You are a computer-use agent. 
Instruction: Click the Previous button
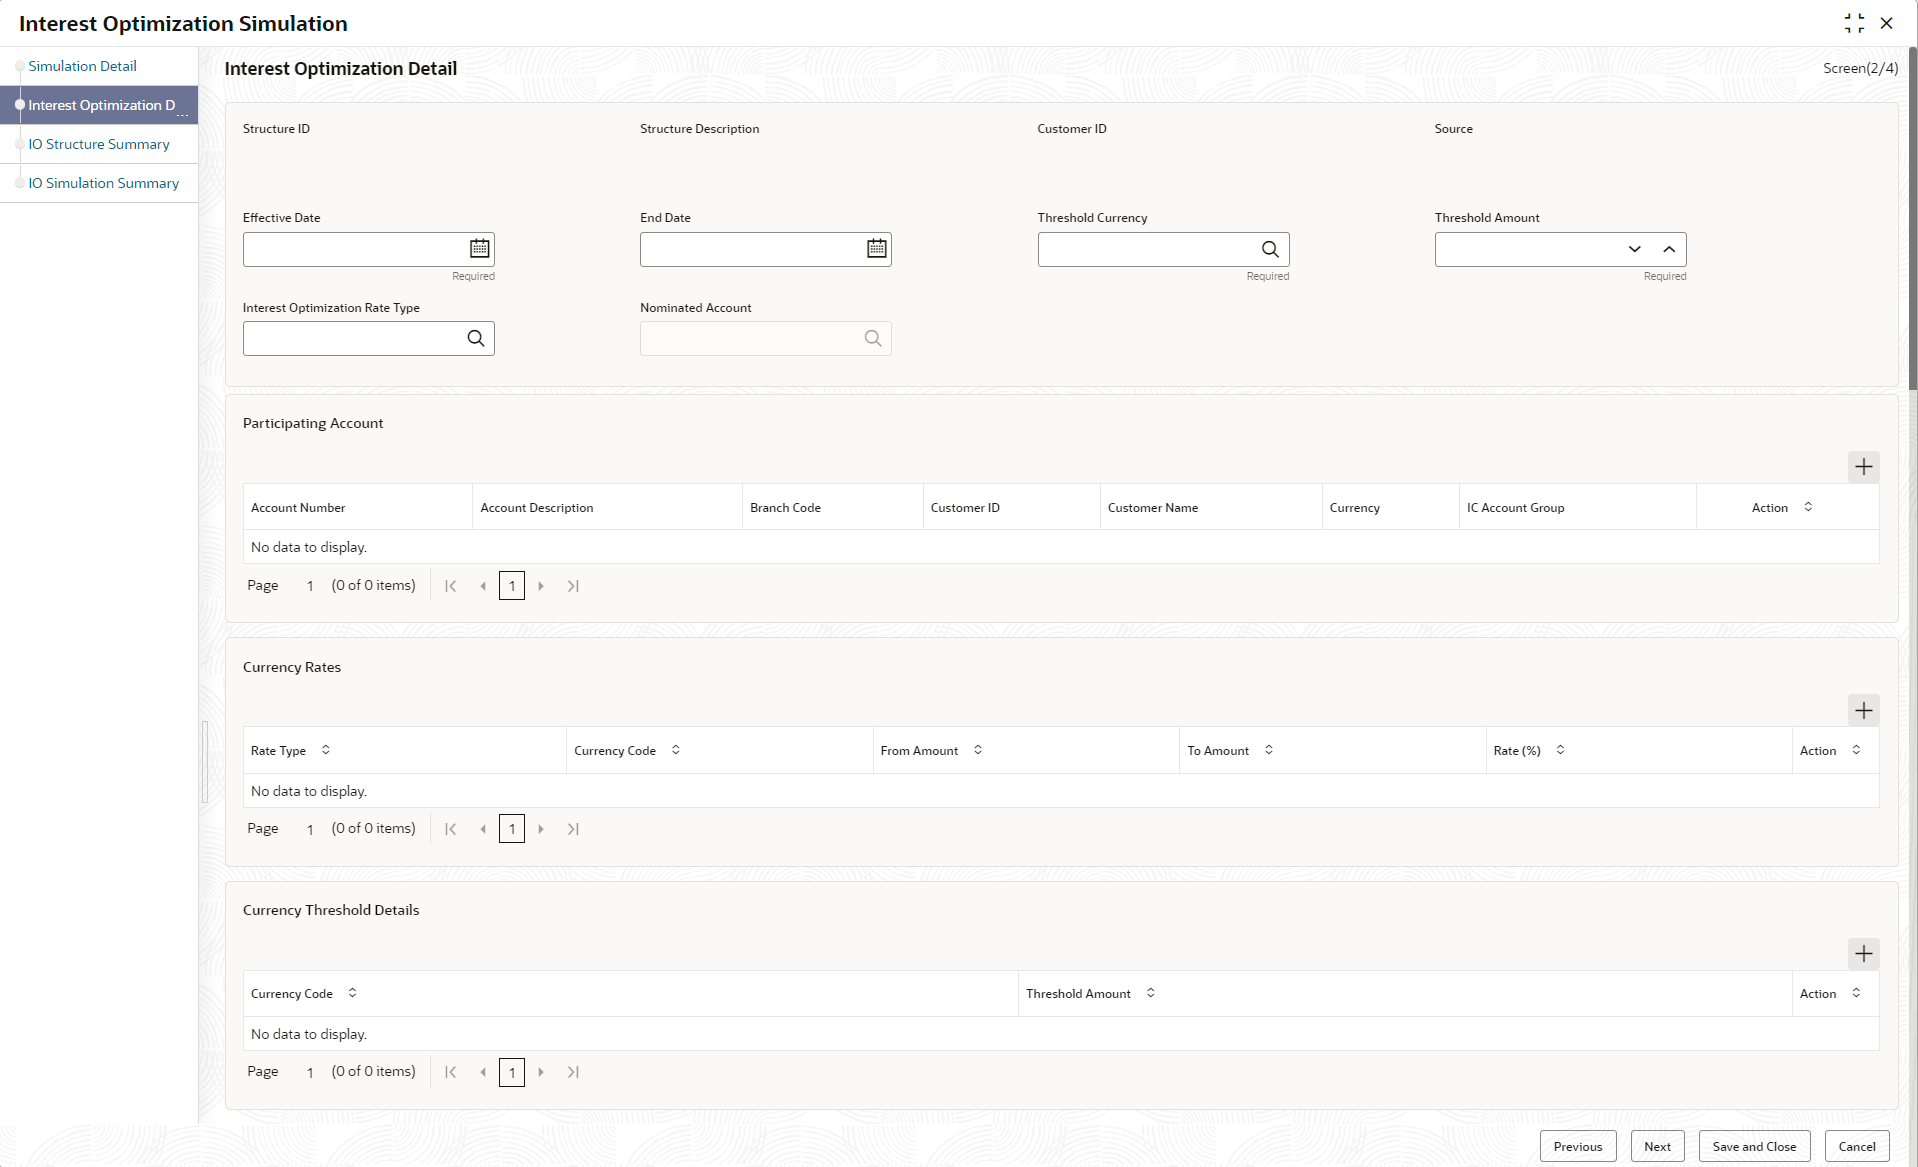click(1578, 1146)
